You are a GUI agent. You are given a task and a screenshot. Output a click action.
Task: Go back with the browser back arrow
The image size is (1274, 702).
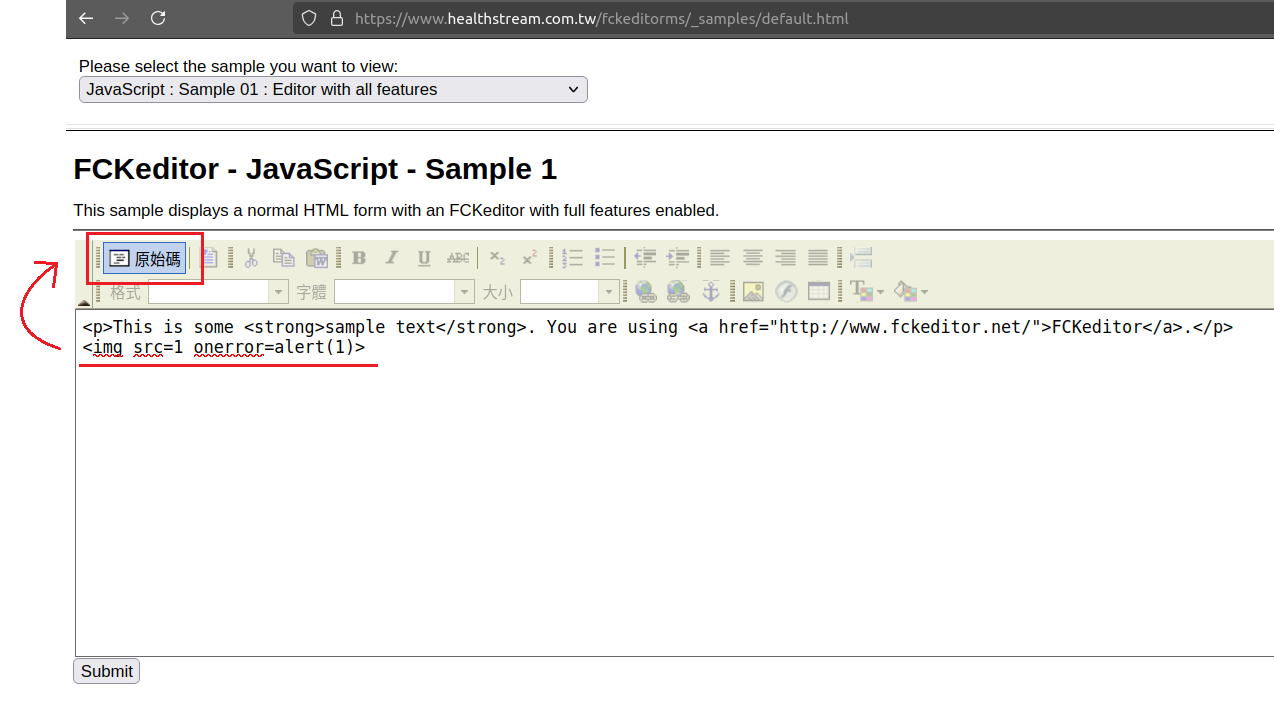86,18
